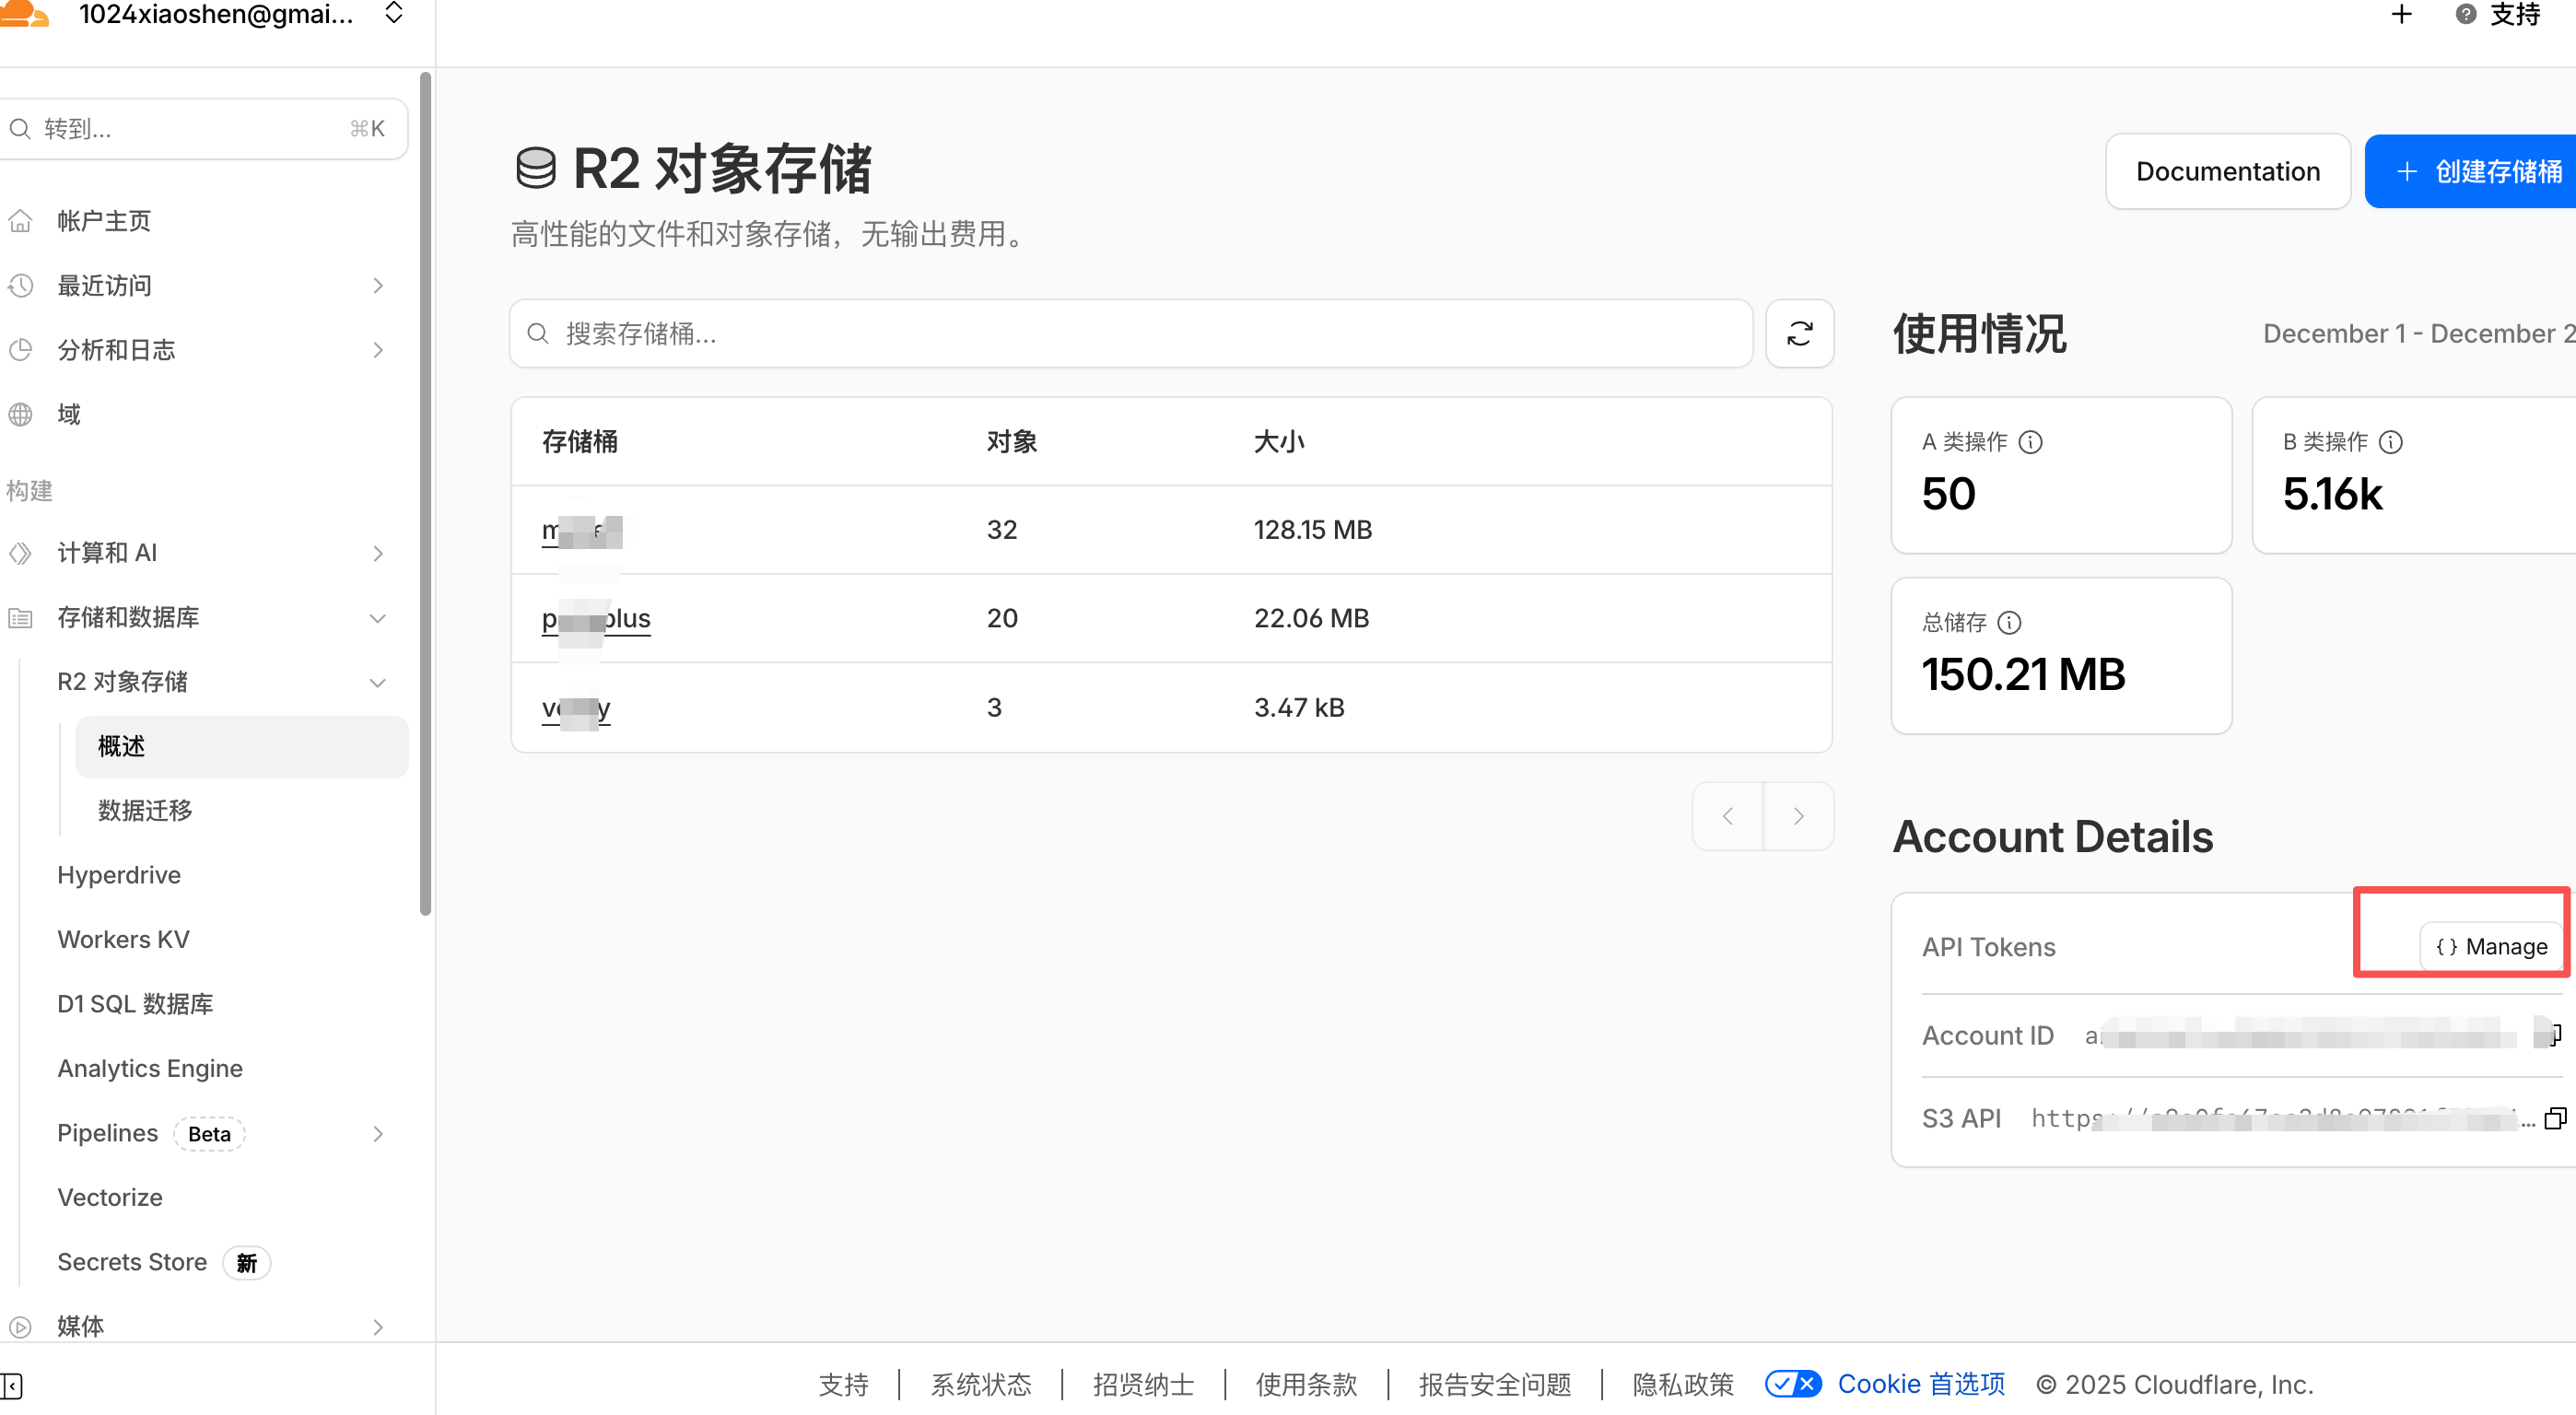This screenshot has height=1415, width=2576.
Task: Expand the Pipelines submenu
Action: pos(377,1133)
